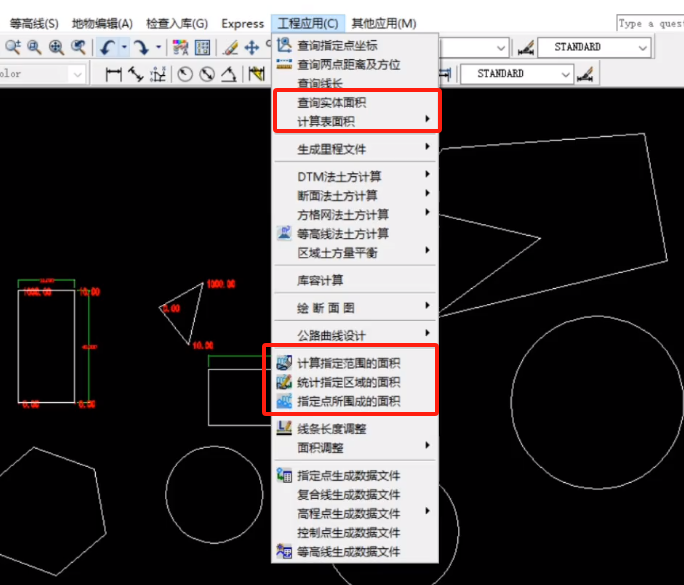684x585 pixels.
Task: Open the grid palette icon beside properties
Action: point(202,48)
